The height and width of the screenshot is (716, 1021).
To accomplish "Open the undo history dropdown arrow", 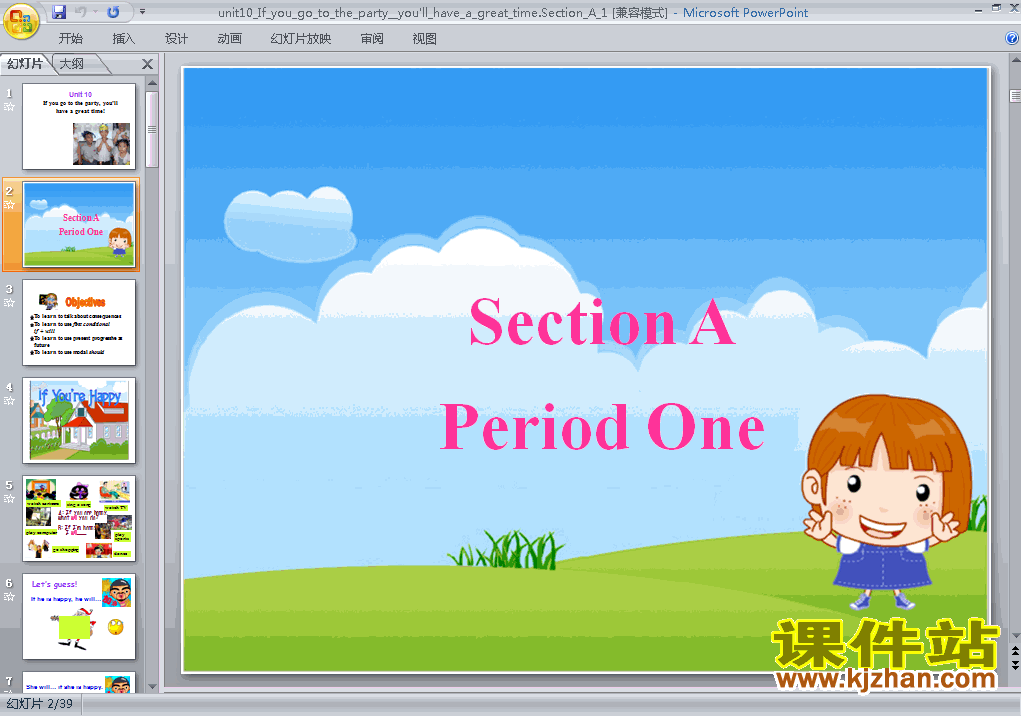I will point(95,12).
